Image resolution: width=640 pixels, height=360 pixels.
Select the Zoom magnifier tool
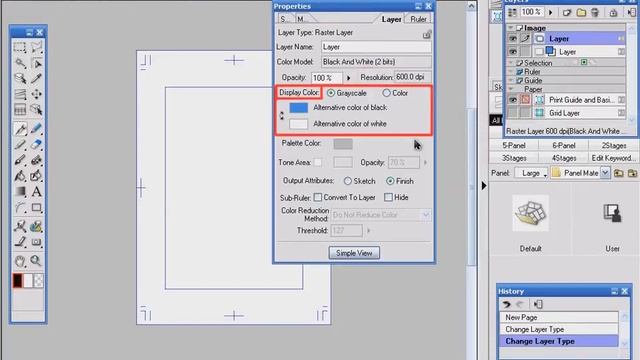(36, 260)
